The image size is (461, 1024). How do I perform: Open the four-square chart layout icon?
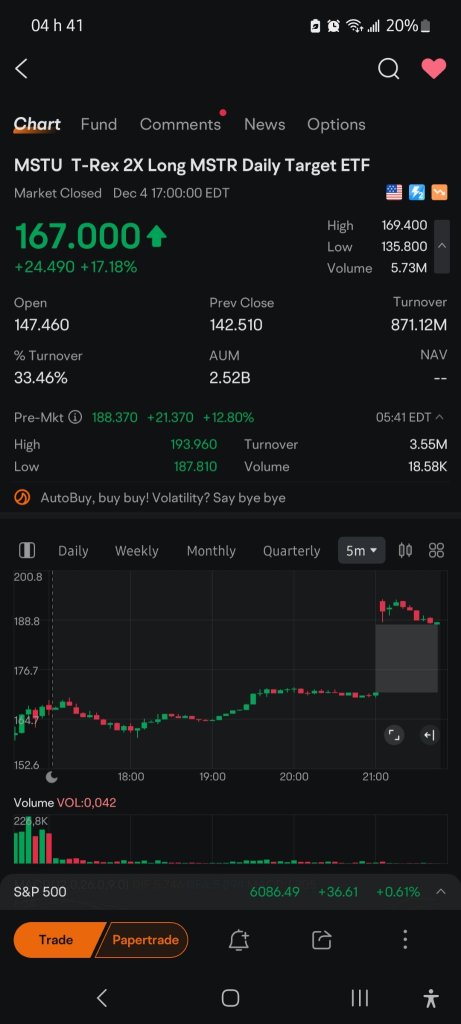(x=436, y=551)
